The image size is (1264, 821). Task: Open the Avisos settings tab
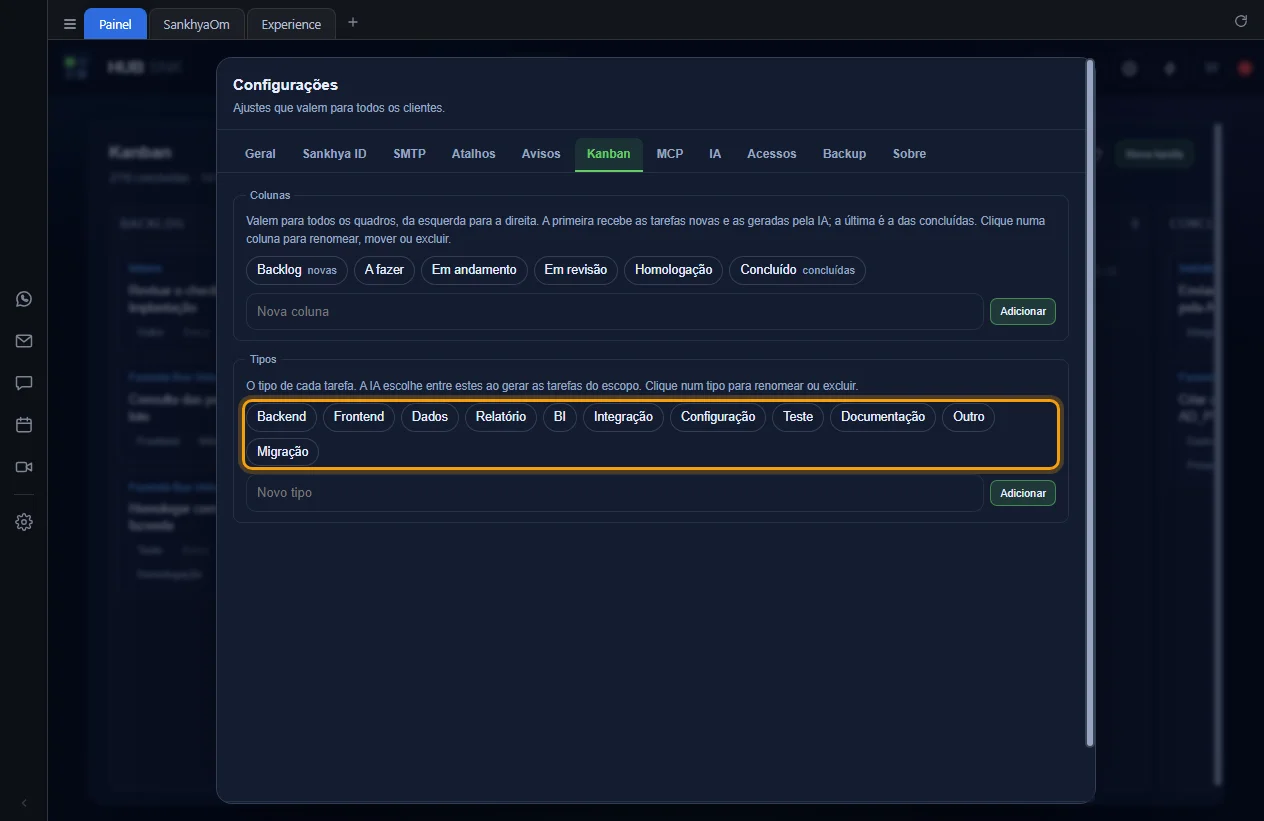[x=541, y=154]
